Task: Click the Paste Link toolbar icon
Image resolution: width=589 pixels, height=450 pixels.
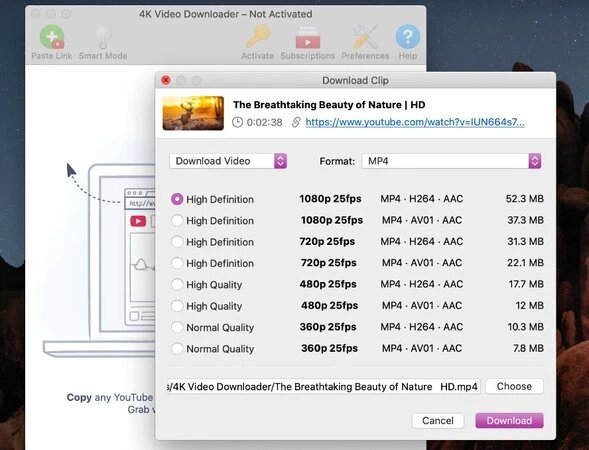Action: click(52, 37)
